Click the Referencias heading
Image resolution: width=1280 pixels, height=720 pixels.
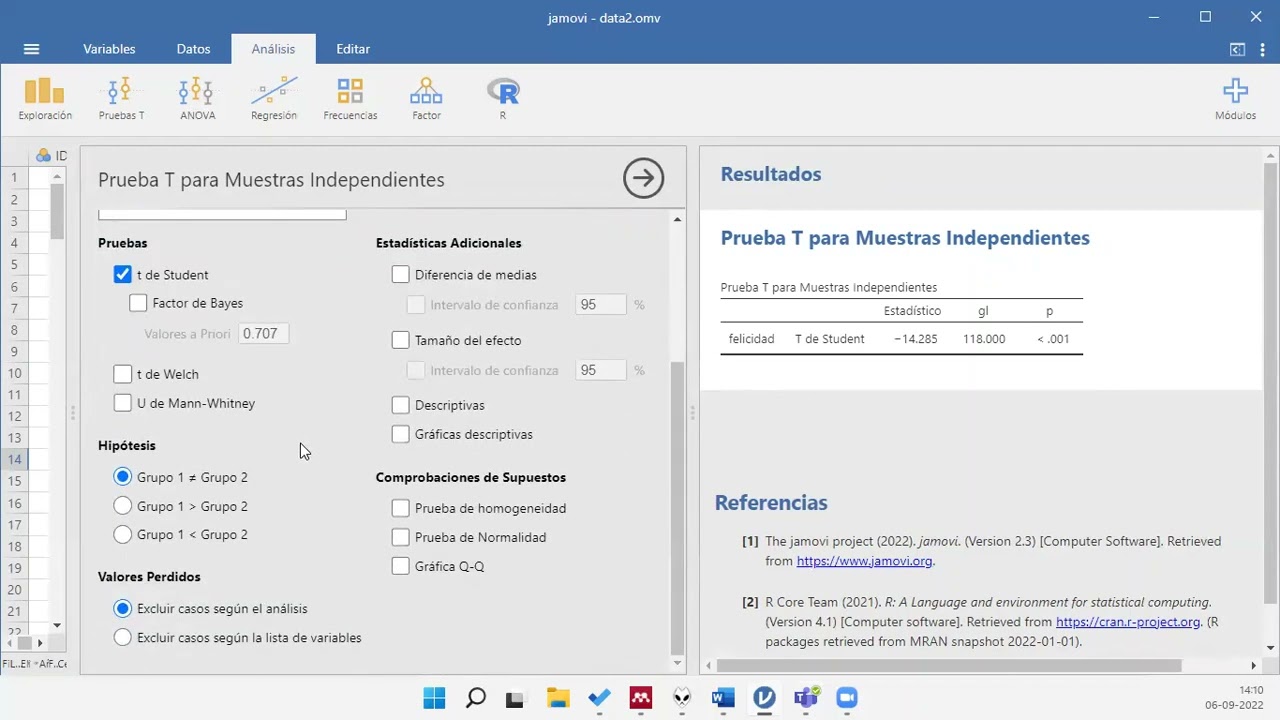[771, 503]
